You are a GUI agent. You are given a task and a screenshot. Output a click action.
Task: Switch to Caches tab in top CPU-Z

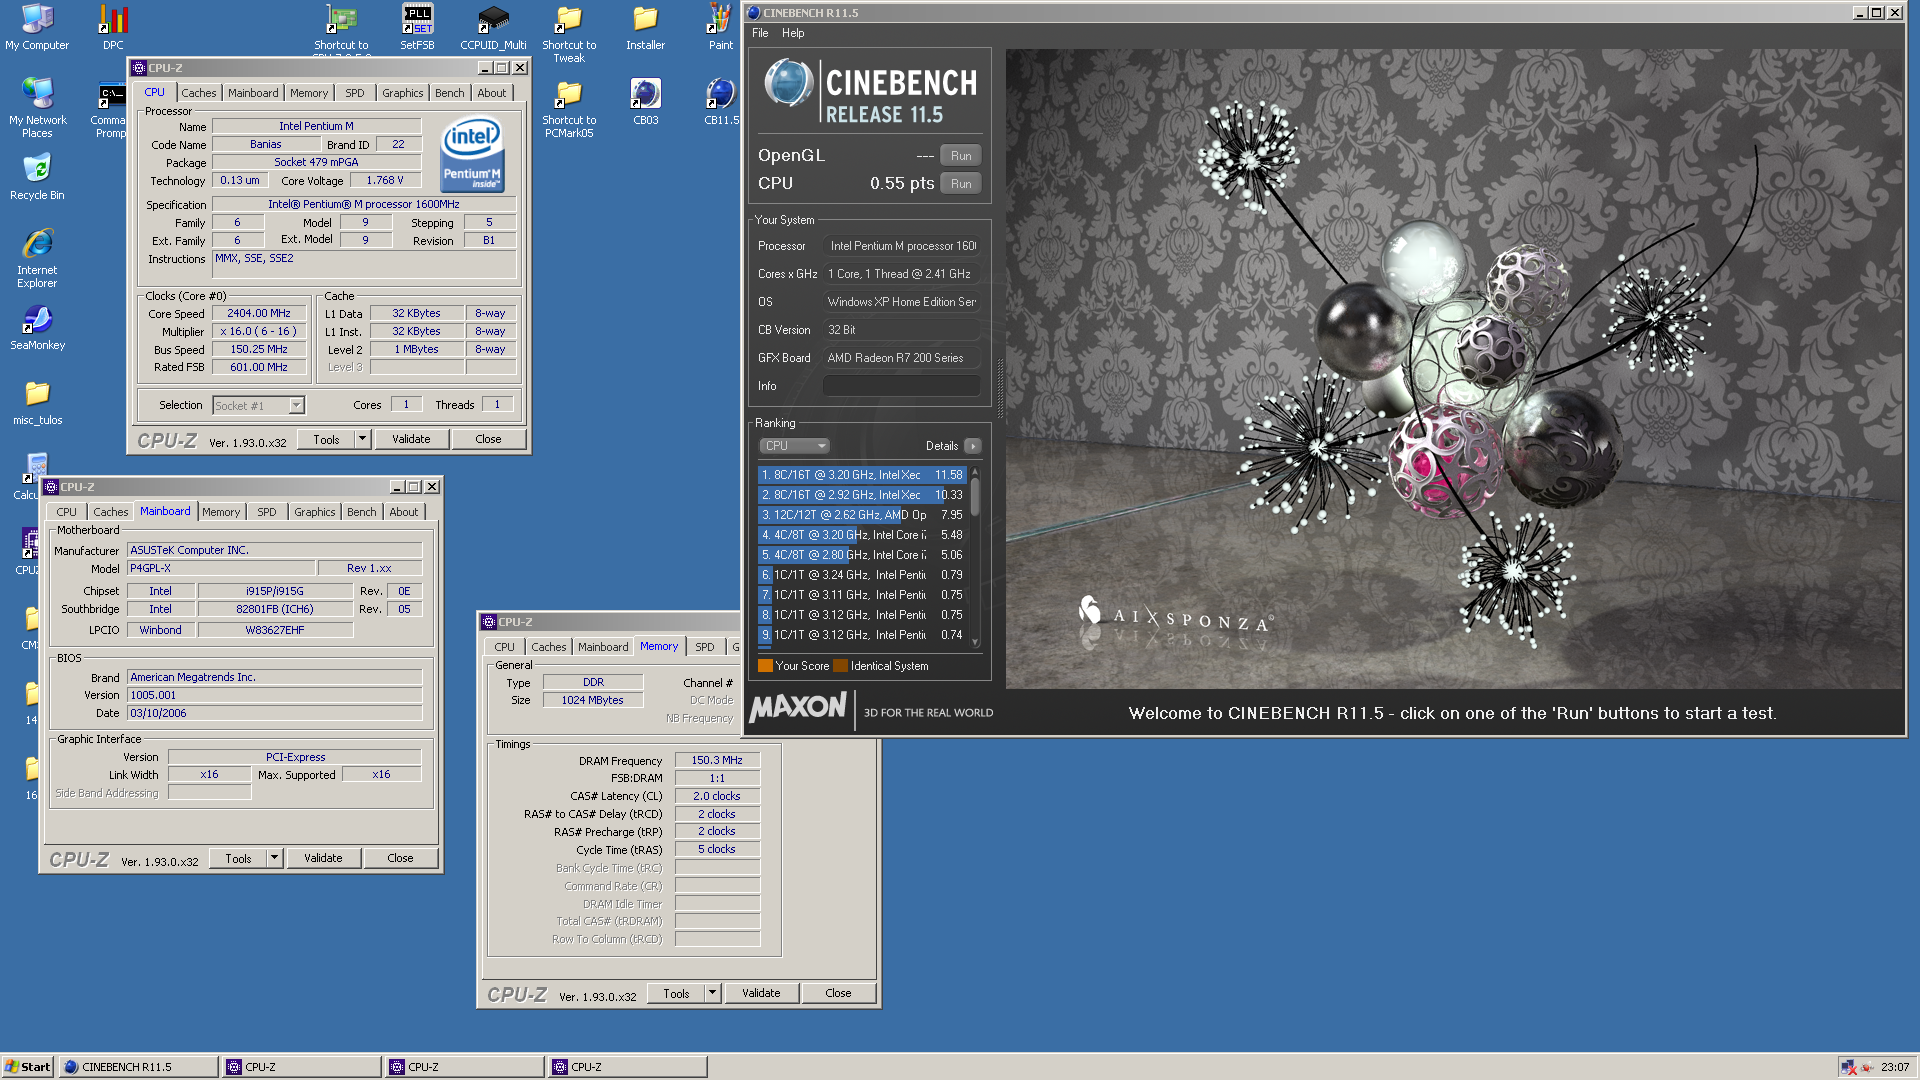[199, 93]
